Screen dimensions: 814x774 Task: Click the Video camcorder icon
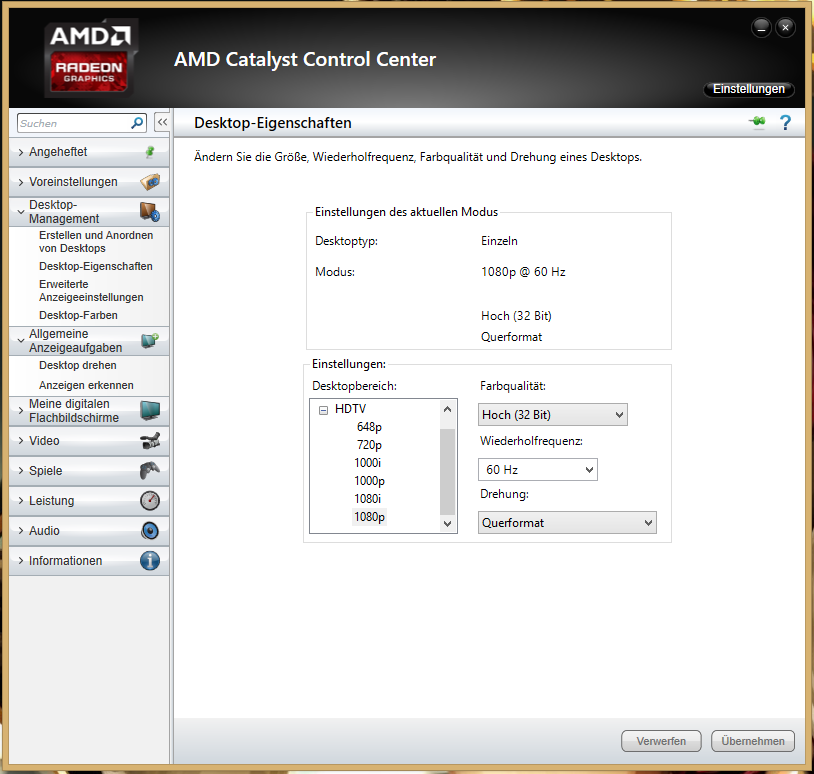click(x=150, y=441)
